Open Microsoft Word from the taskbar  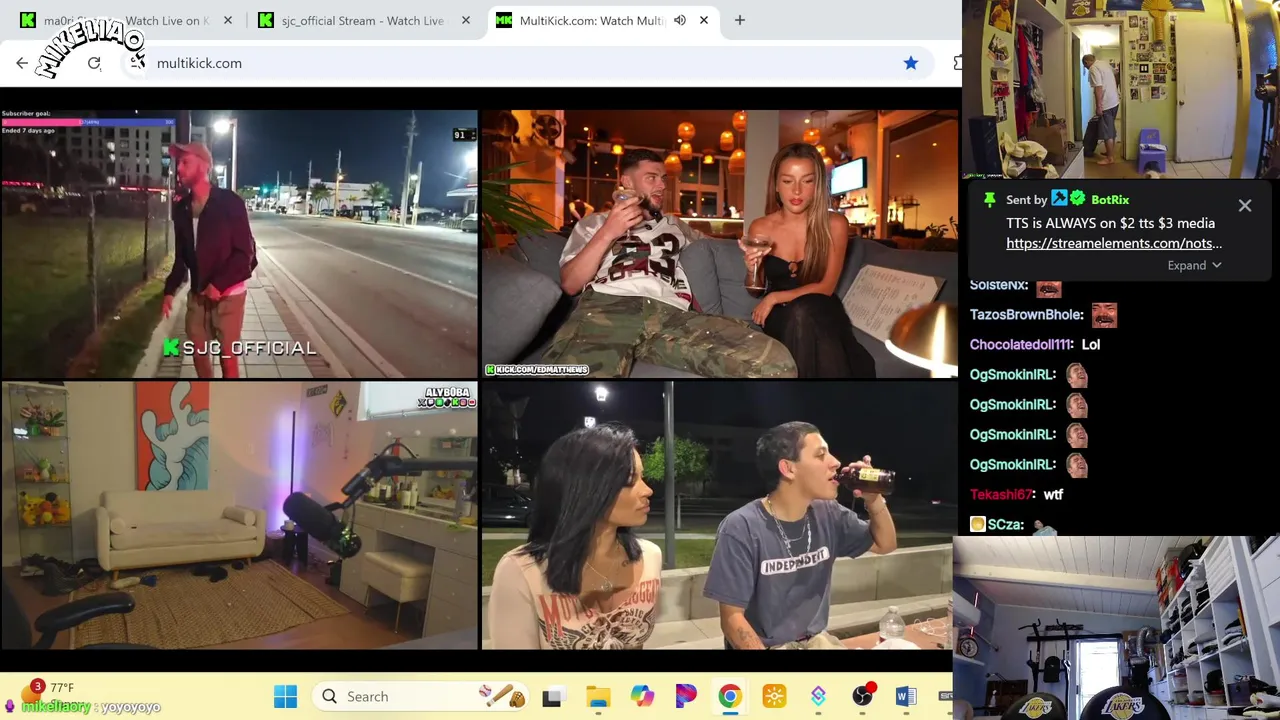click(906, 697)
